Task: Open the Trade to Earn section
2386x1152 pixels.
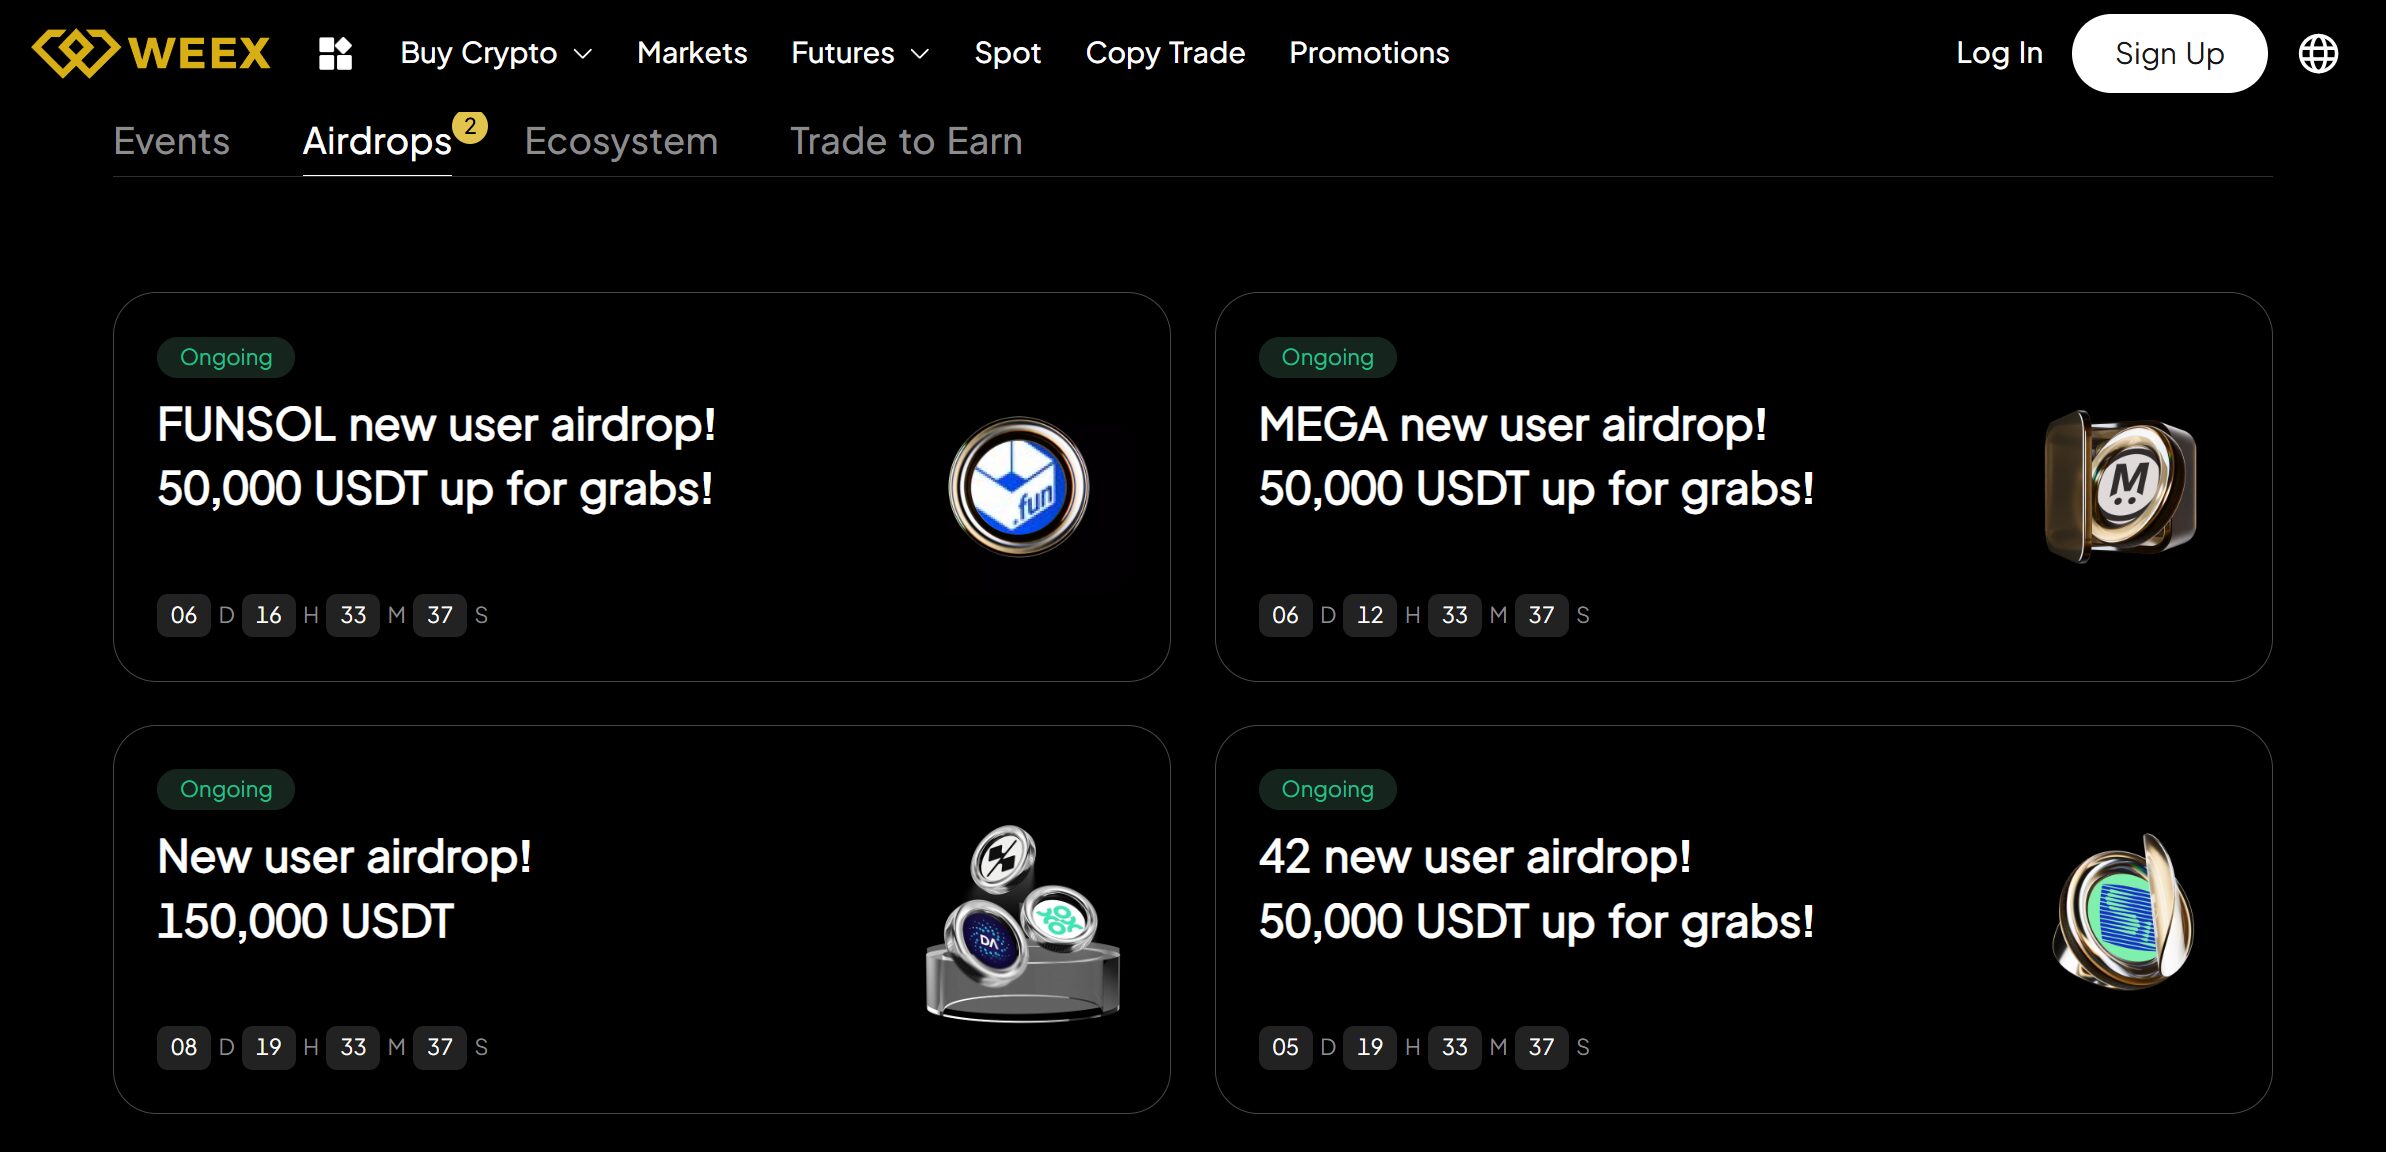Action: click(x=906, y=141)
